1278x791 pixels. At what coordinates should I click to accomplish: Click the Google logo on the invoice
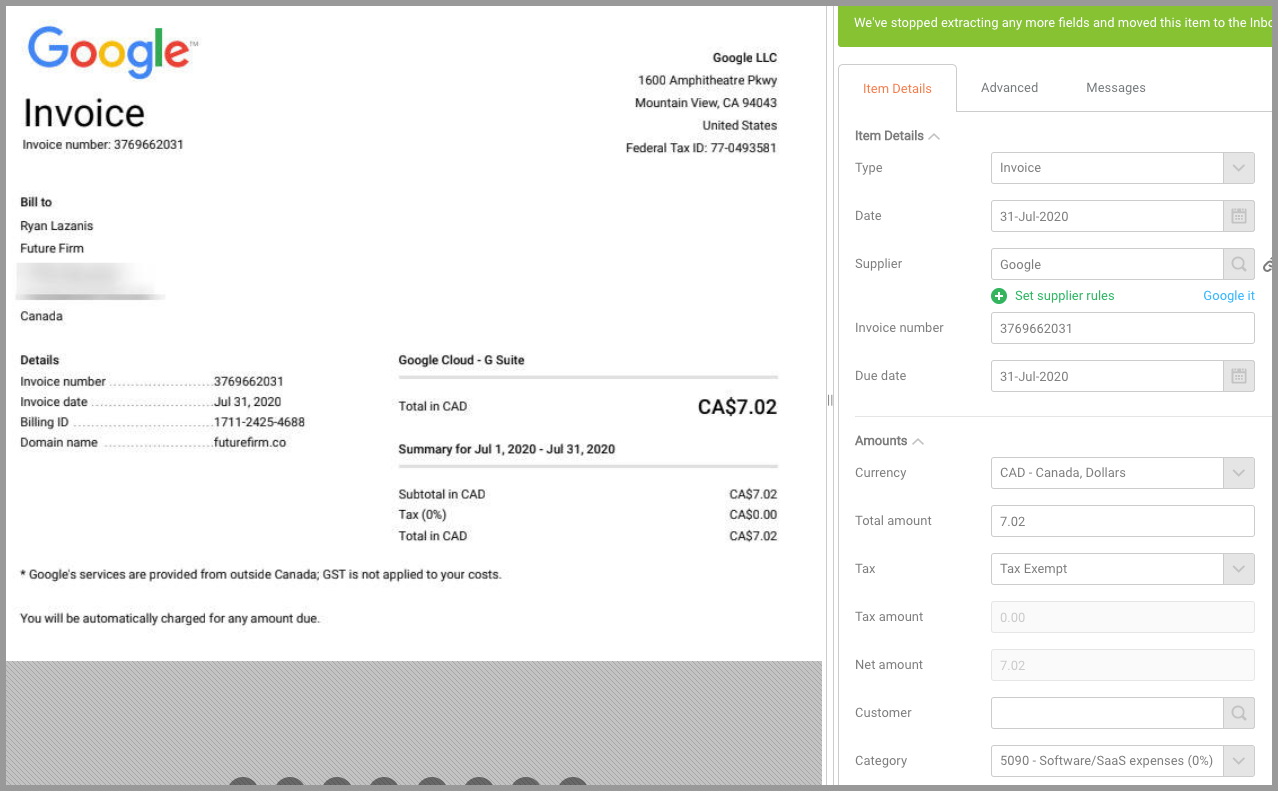(x=113, y=52)
